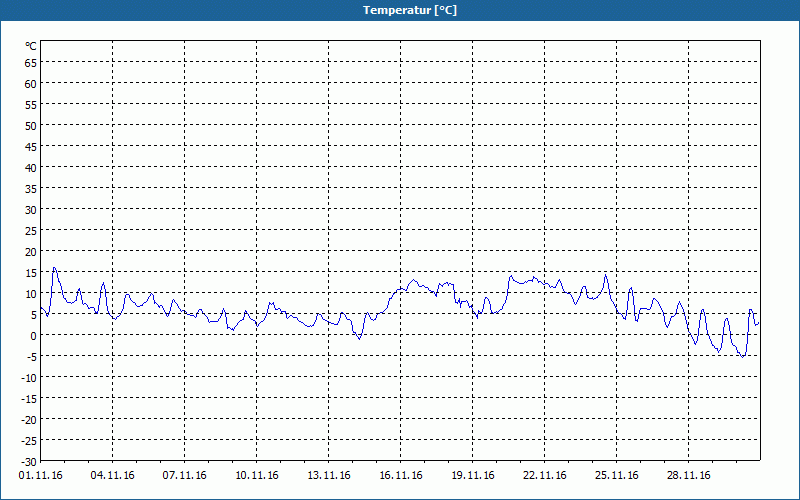Click the 19.11.16 date label
Screen dimensions: 800x500
pos(472,475)
